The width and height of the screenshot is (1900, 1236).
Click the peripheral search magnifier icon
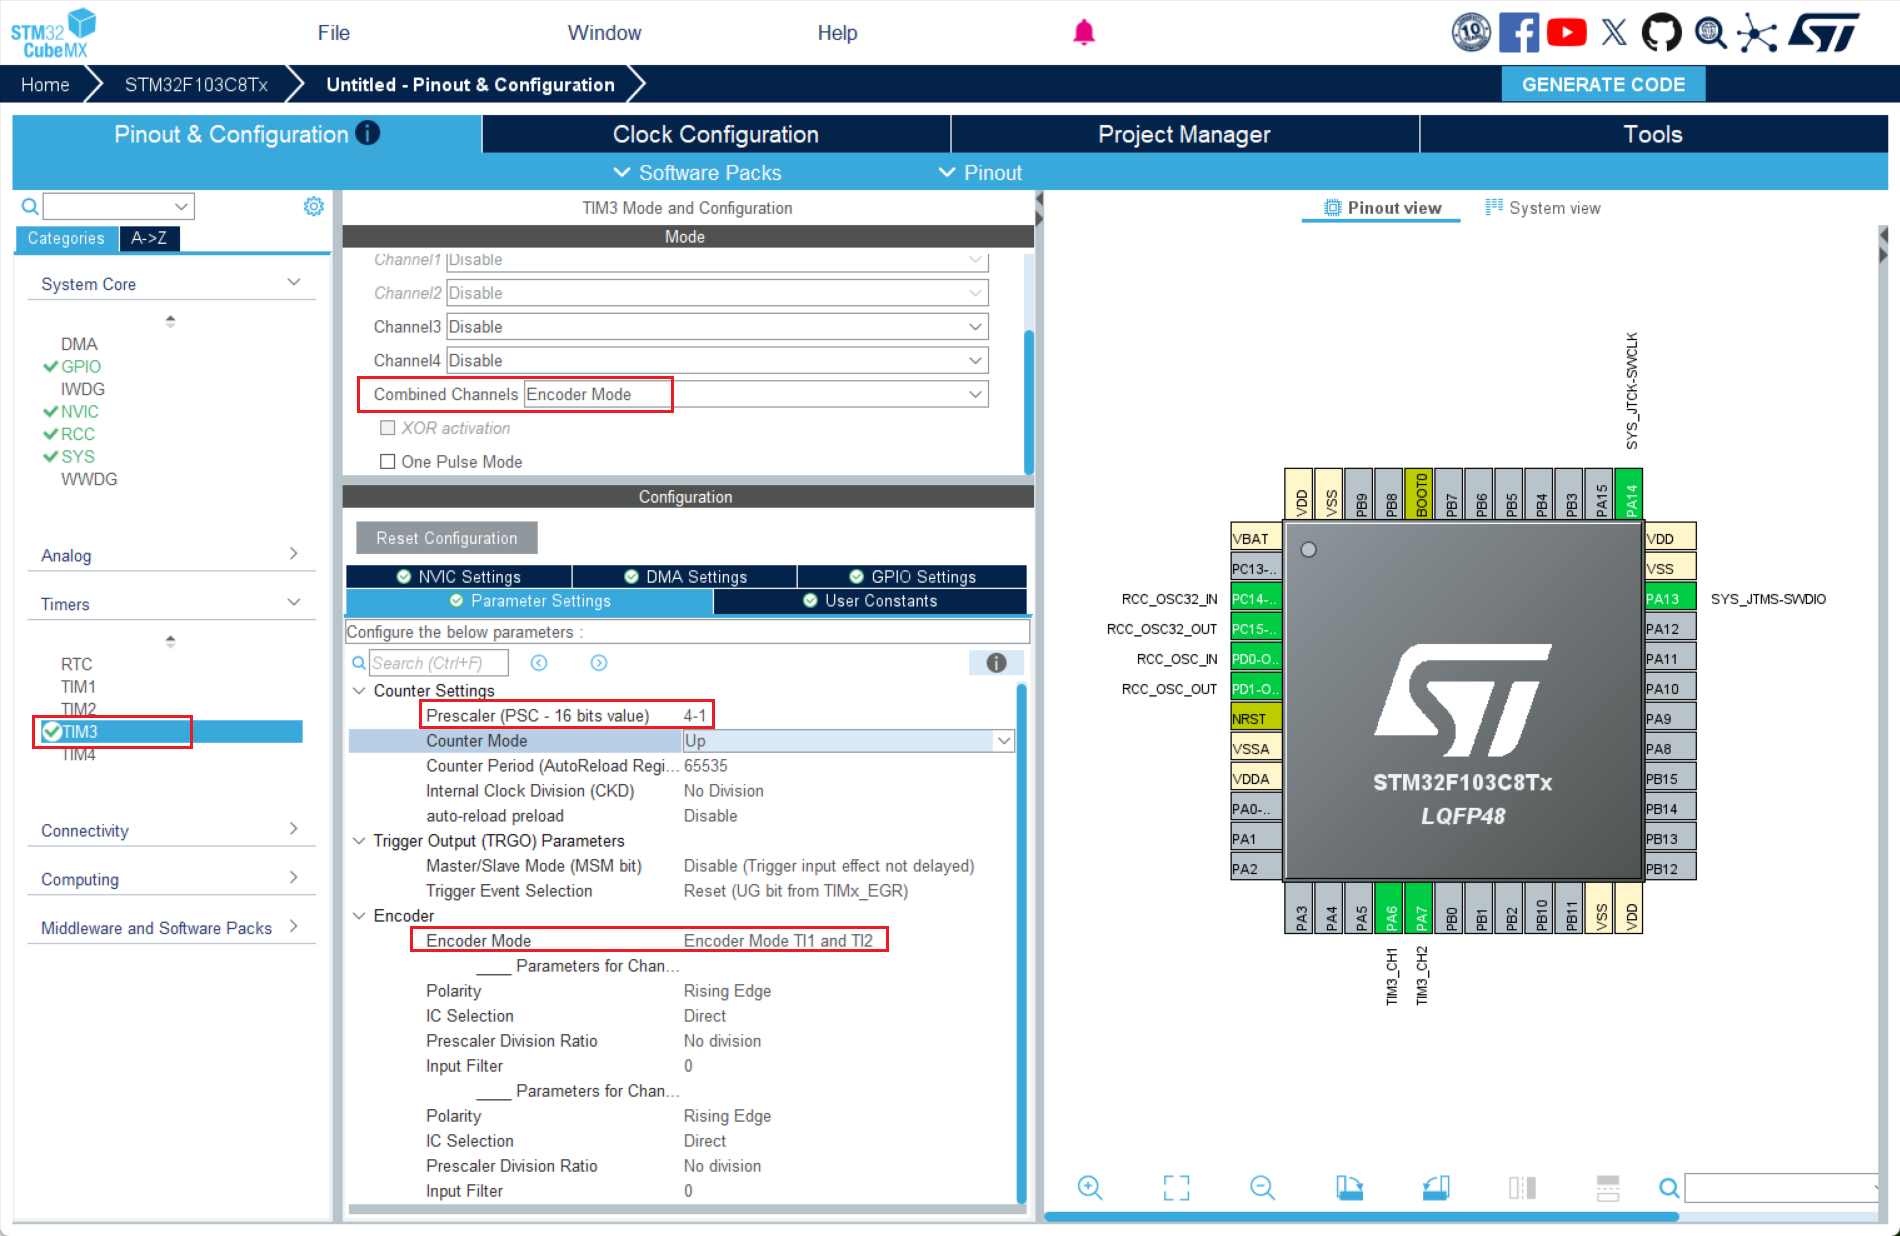(30, 206)
